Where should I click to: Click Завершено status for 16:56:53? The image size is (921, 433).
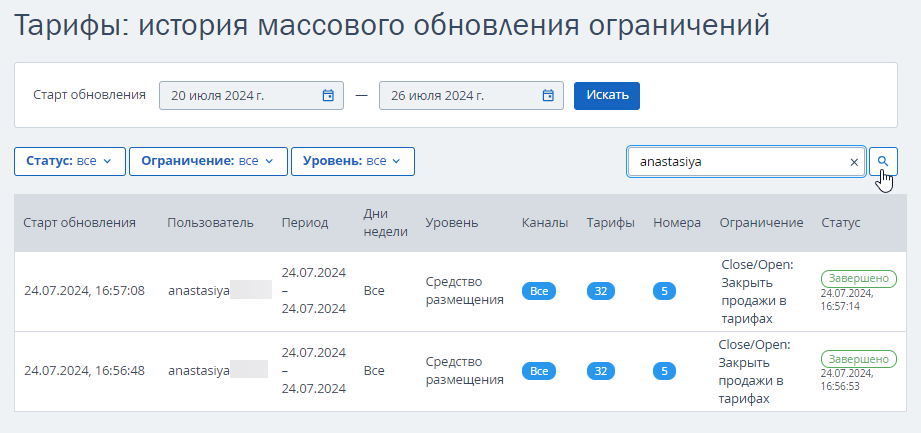point(859,359)
